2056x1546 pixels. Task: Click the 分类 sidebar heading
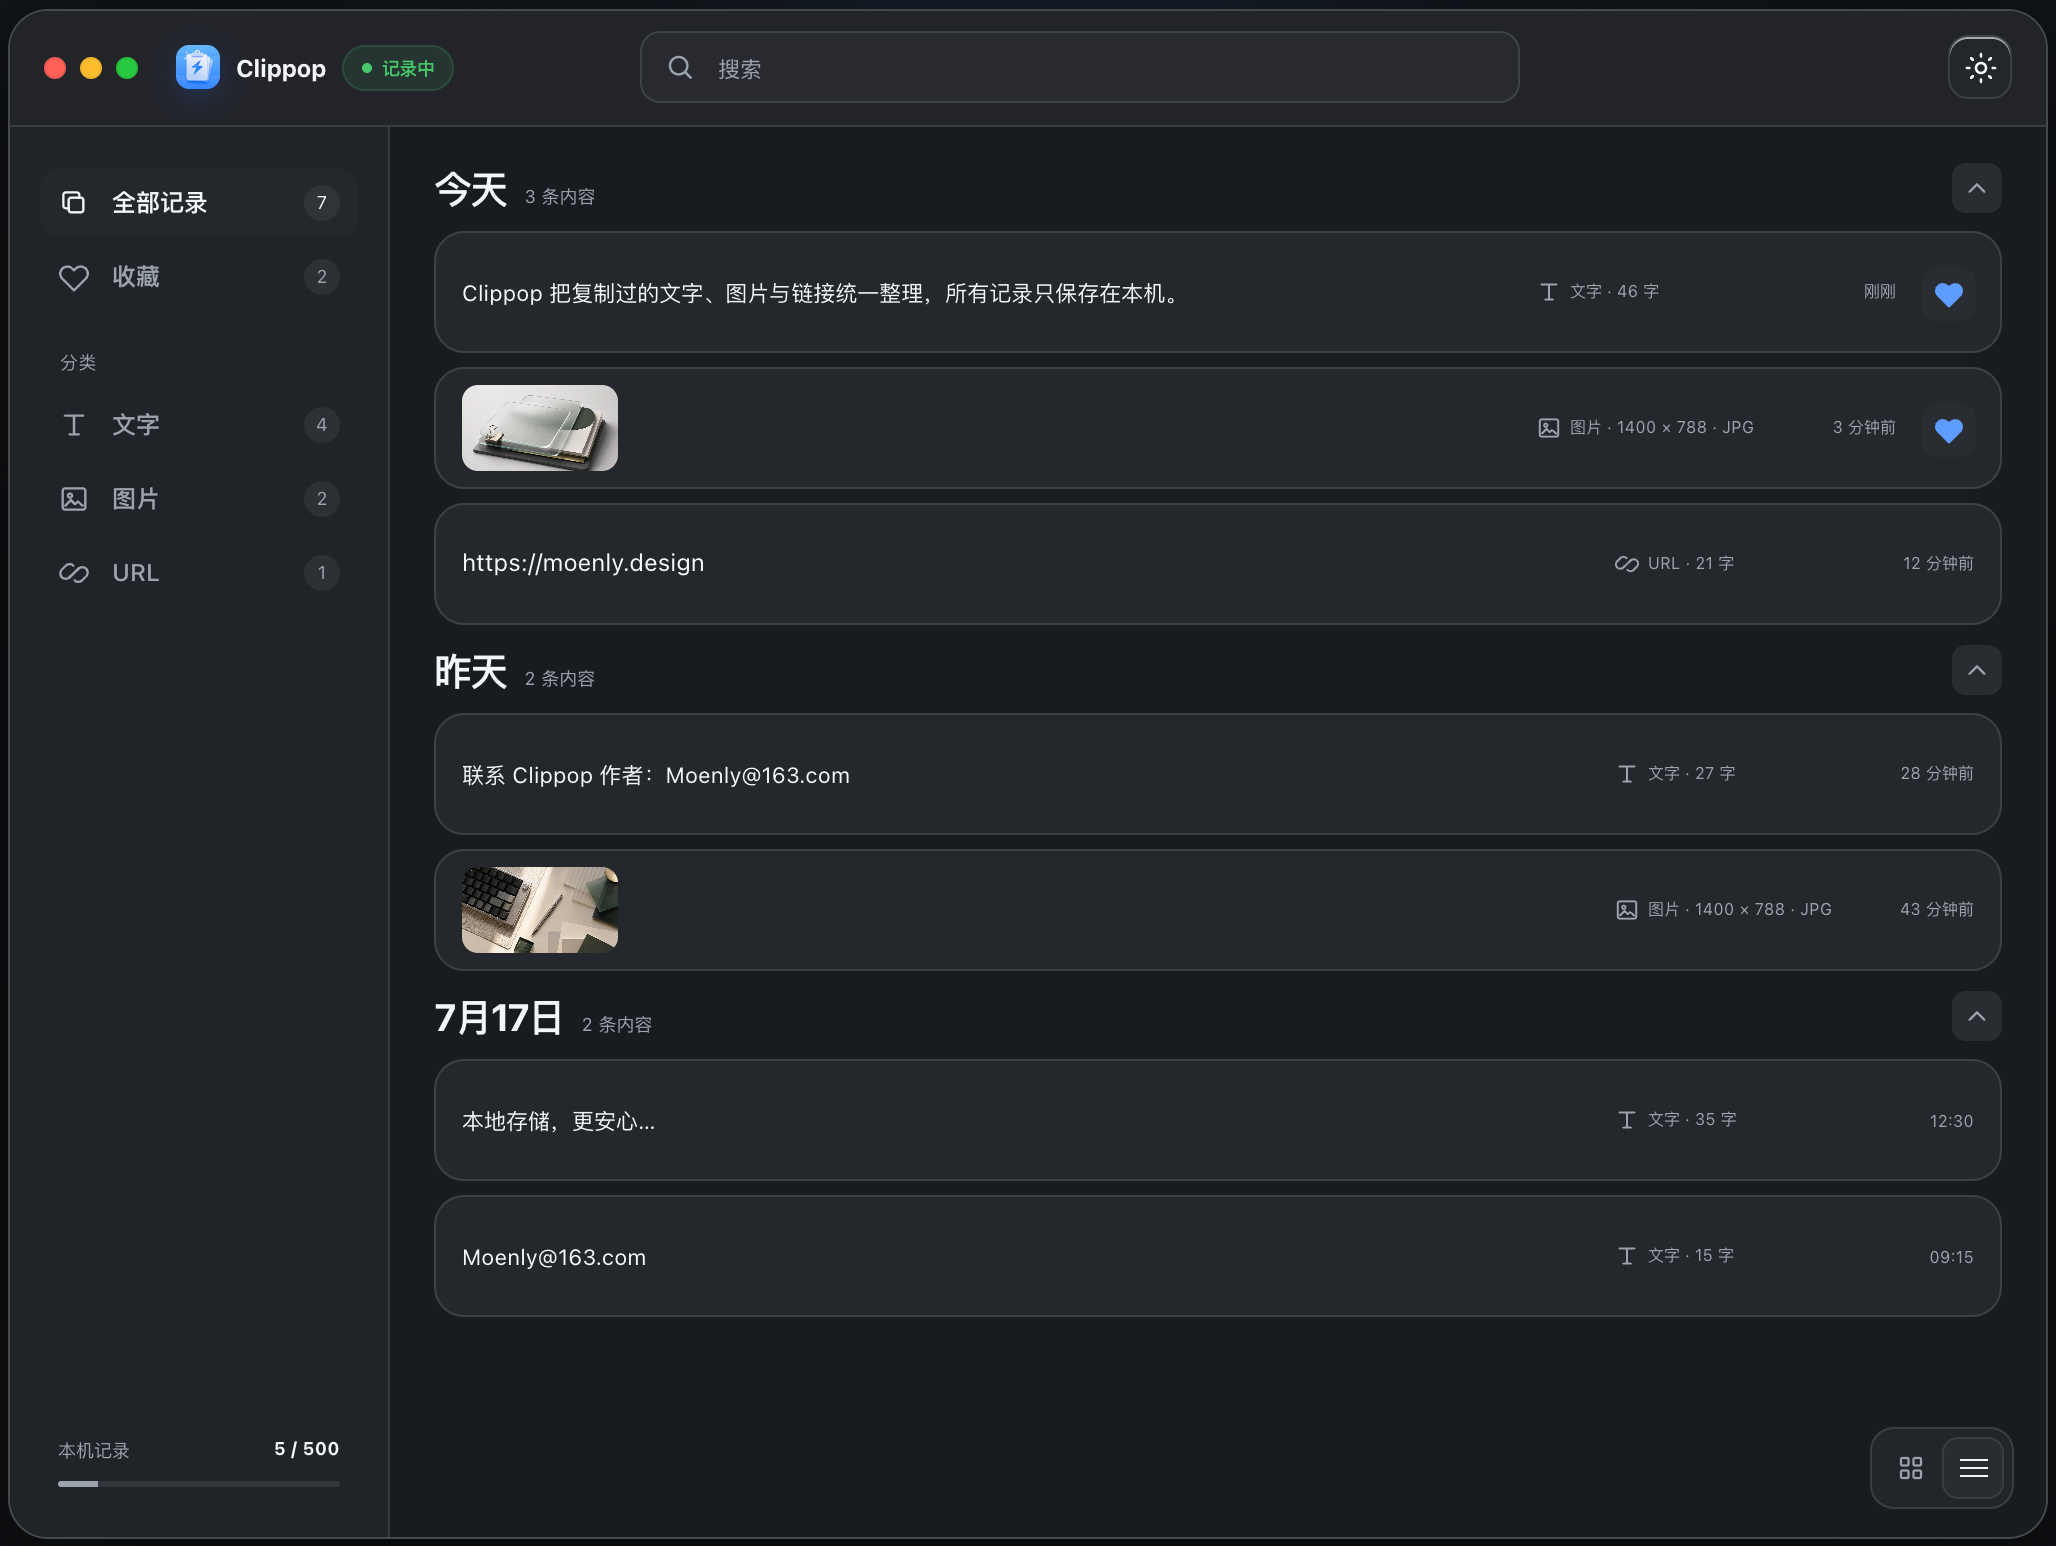78,363
